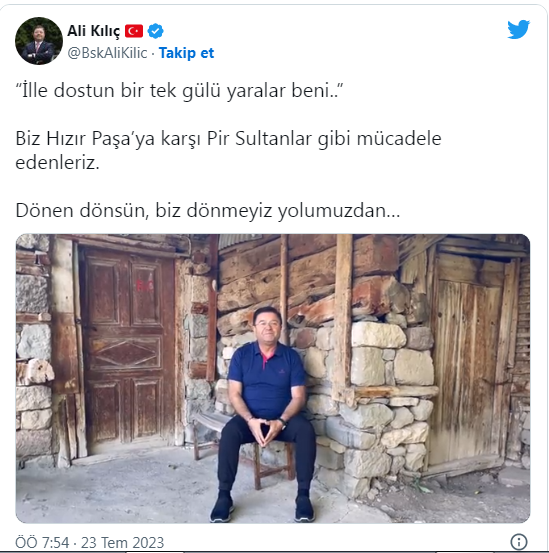Click the man's black sneakers in photo
The width and height of the screenshot is (549, 553).
coord(262,507)
